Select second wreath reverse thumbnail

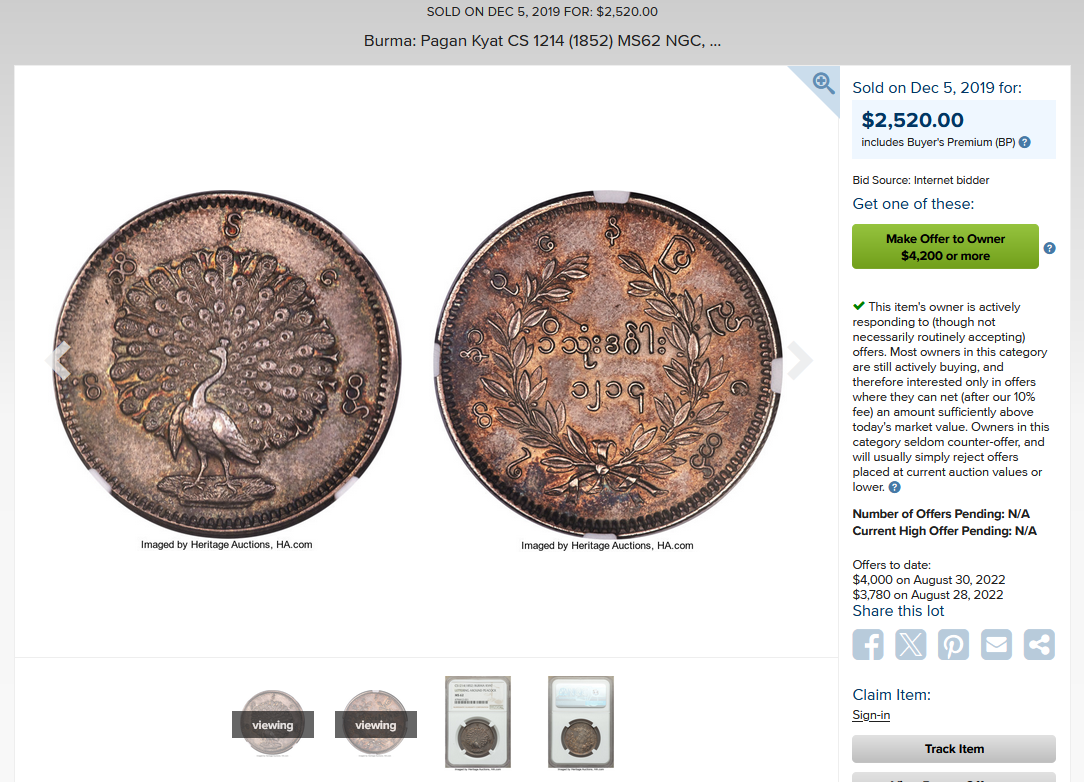coord(375,723)
